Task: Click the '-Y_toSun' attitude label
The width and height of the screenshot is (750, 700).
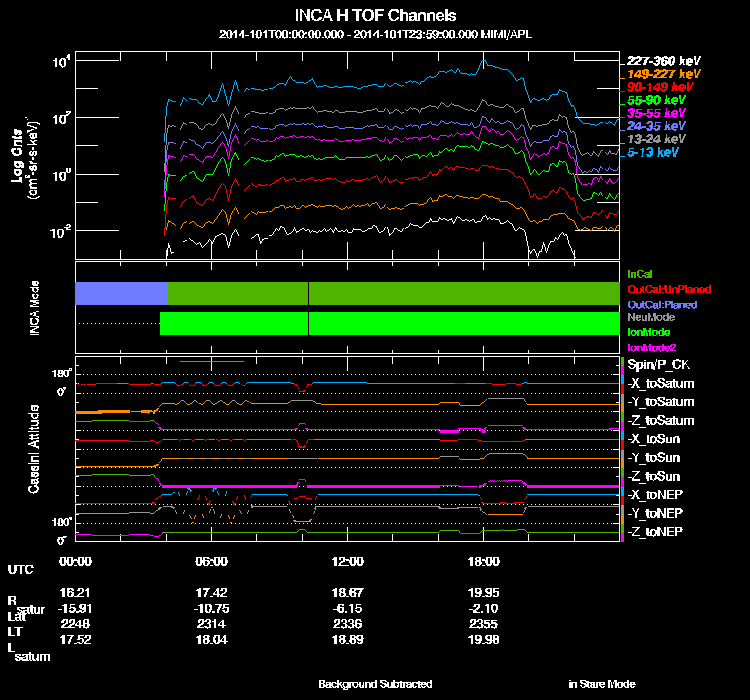Action: click(x=653, y=457)
